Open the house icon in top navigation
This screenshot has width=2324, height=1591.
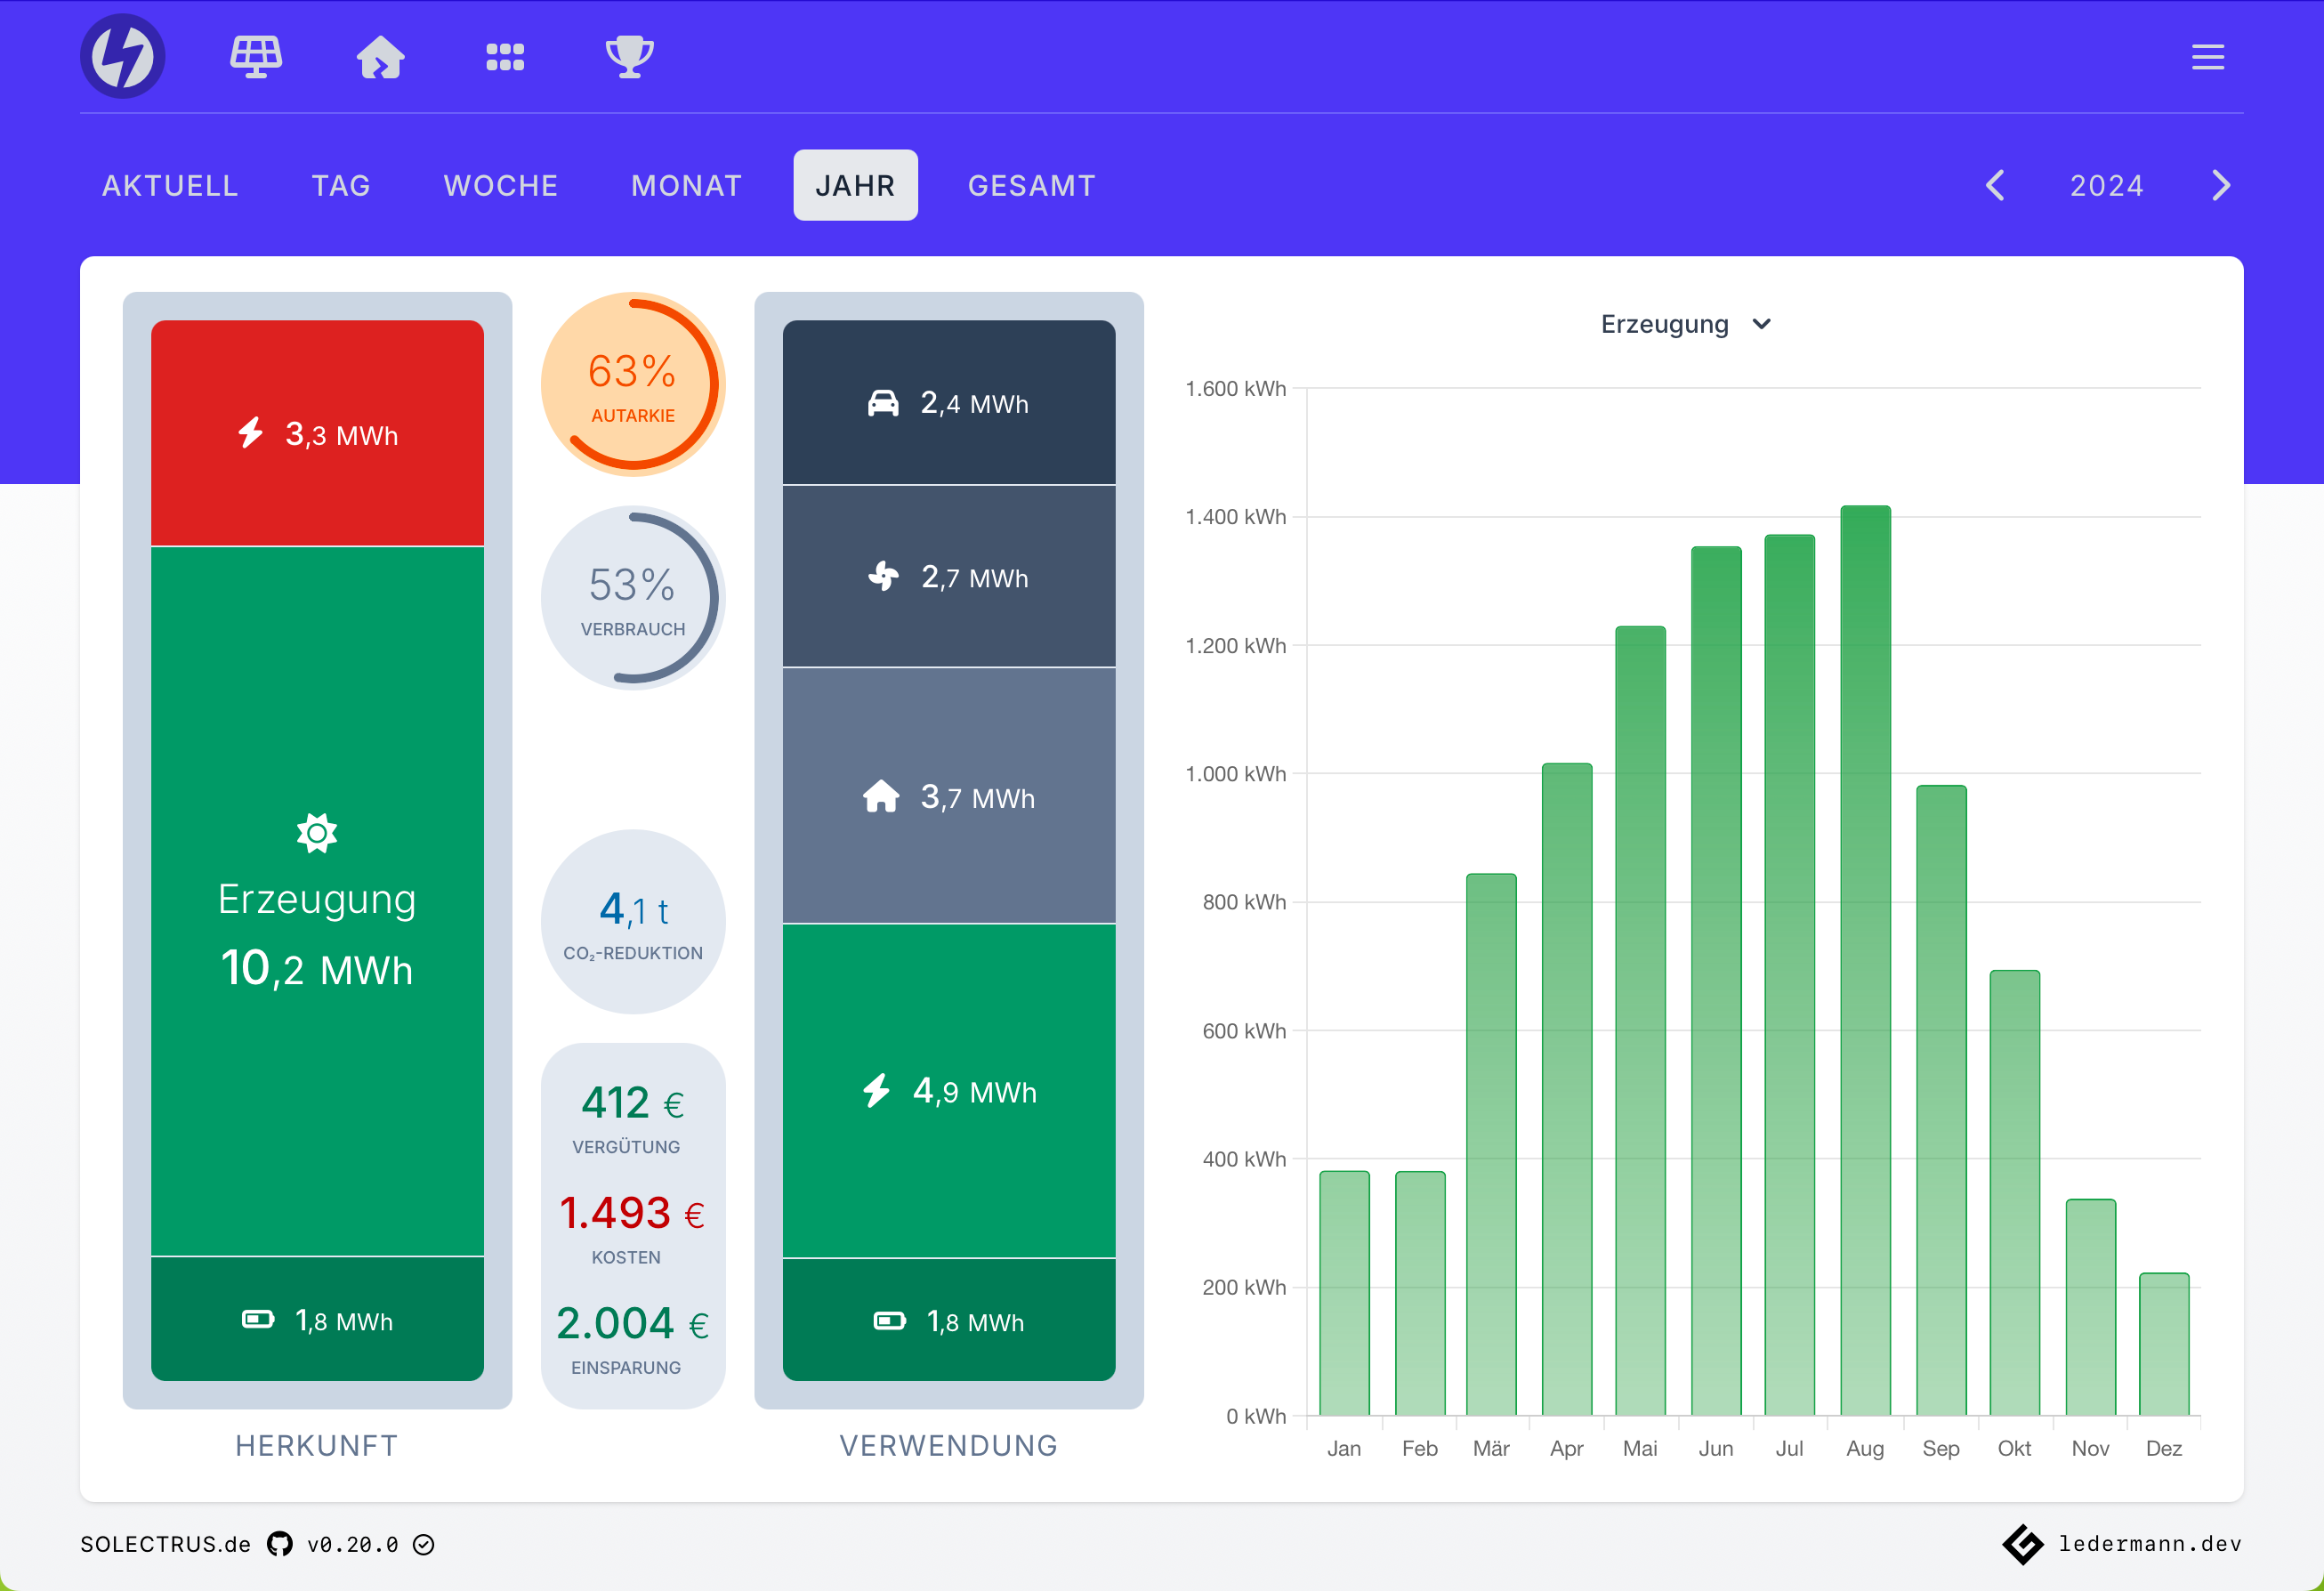[381, 56]
